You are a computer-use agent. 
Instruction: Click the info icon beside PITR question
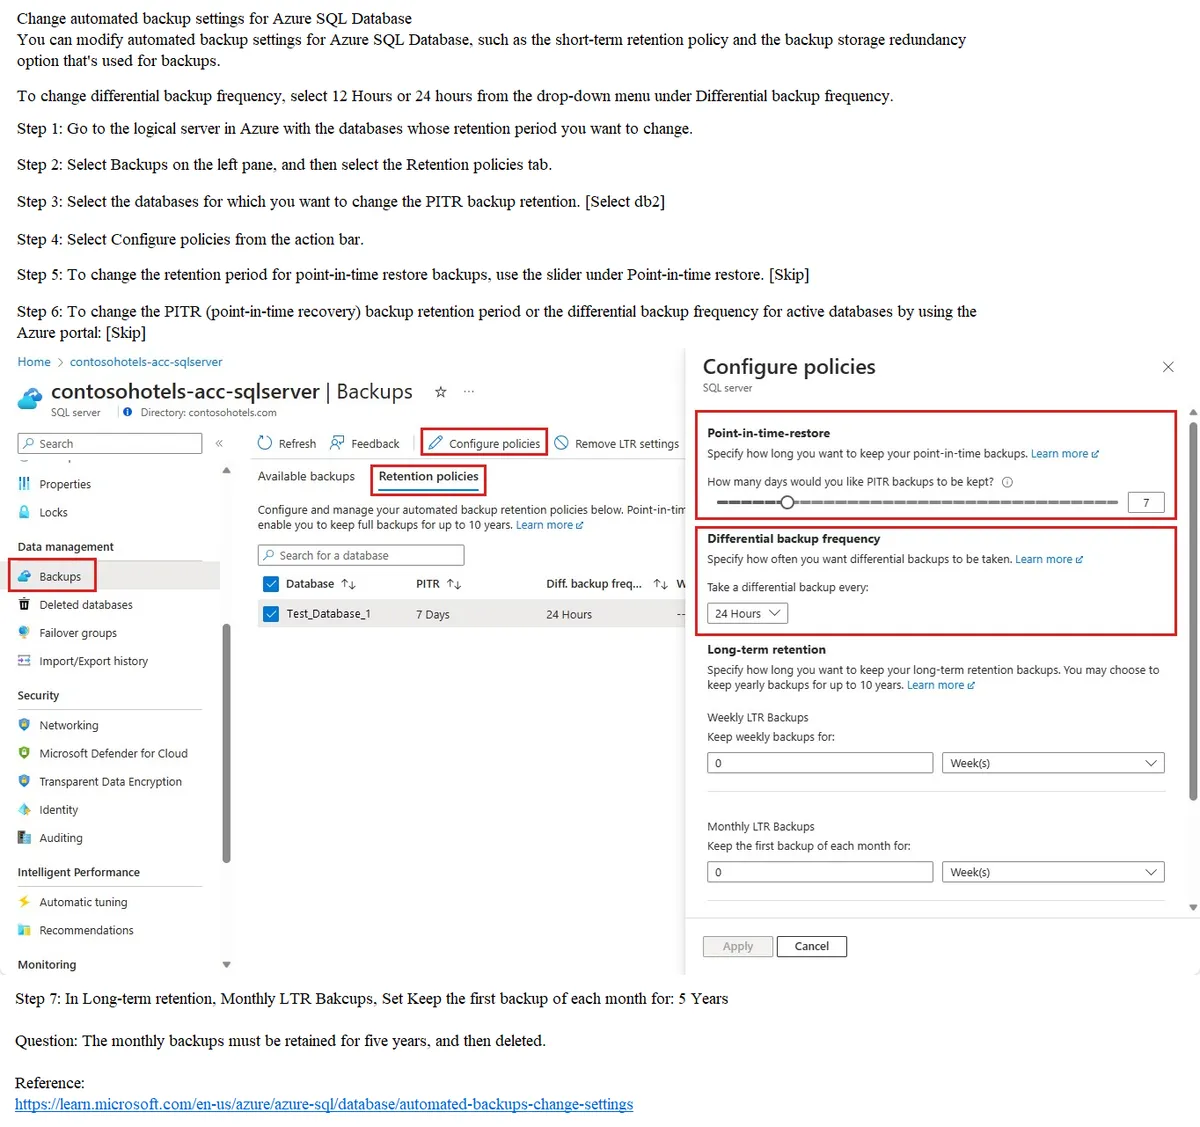click(x=1007, y=482)
